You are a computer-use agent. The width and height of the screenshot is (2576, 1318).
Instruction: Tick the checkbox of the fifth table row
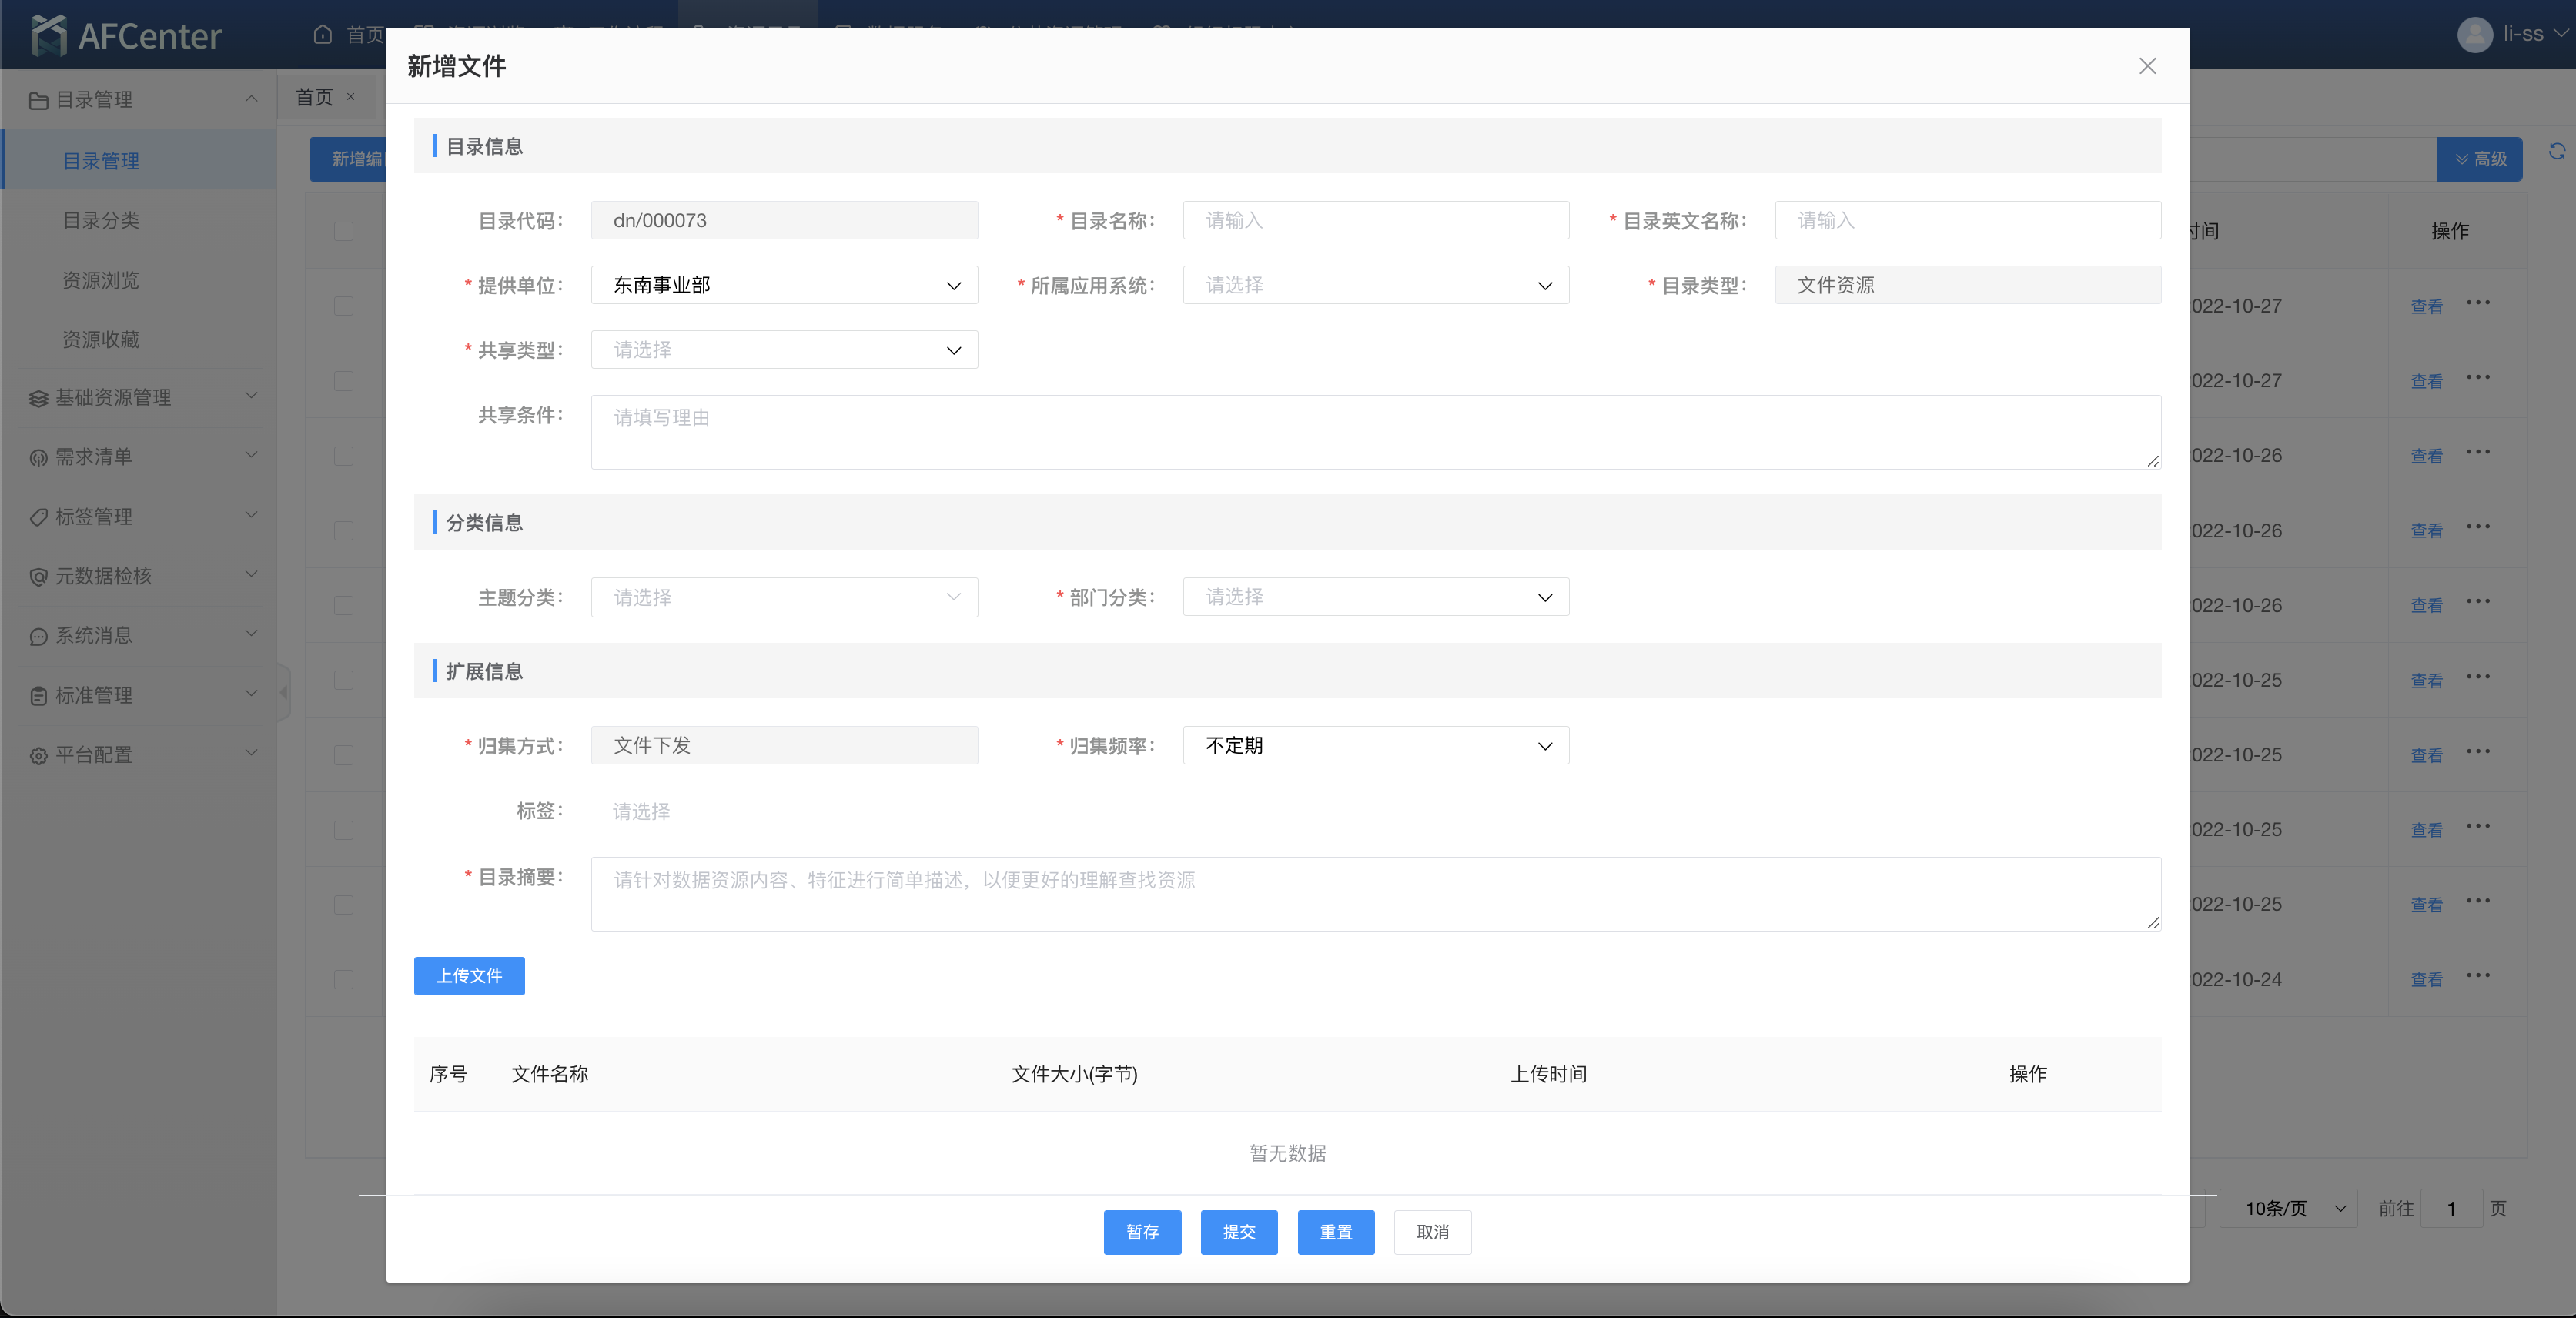pos(344,605)
